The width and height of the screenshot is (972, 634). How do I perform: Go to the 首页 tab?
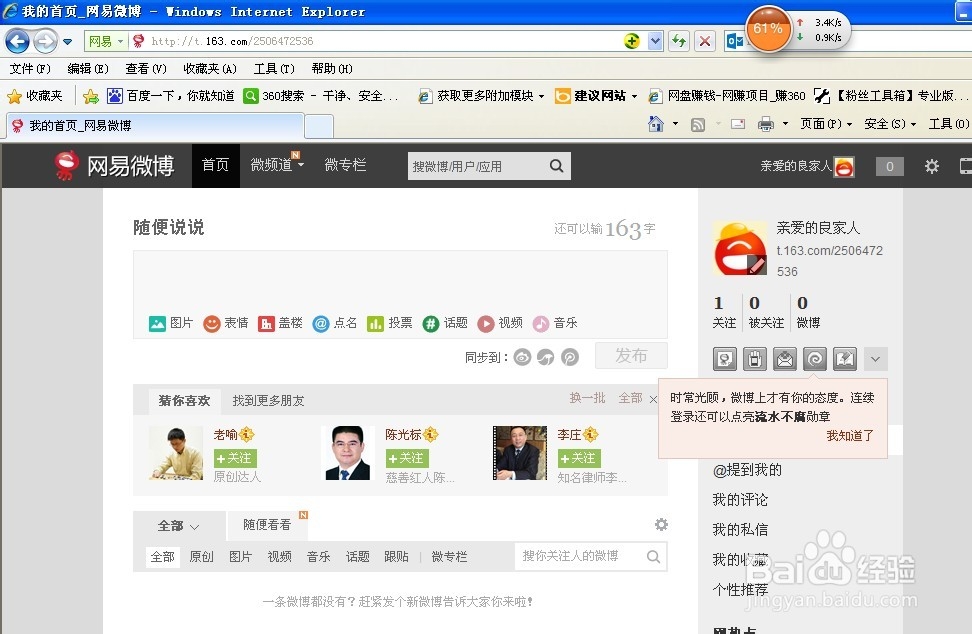coord(216,165)
